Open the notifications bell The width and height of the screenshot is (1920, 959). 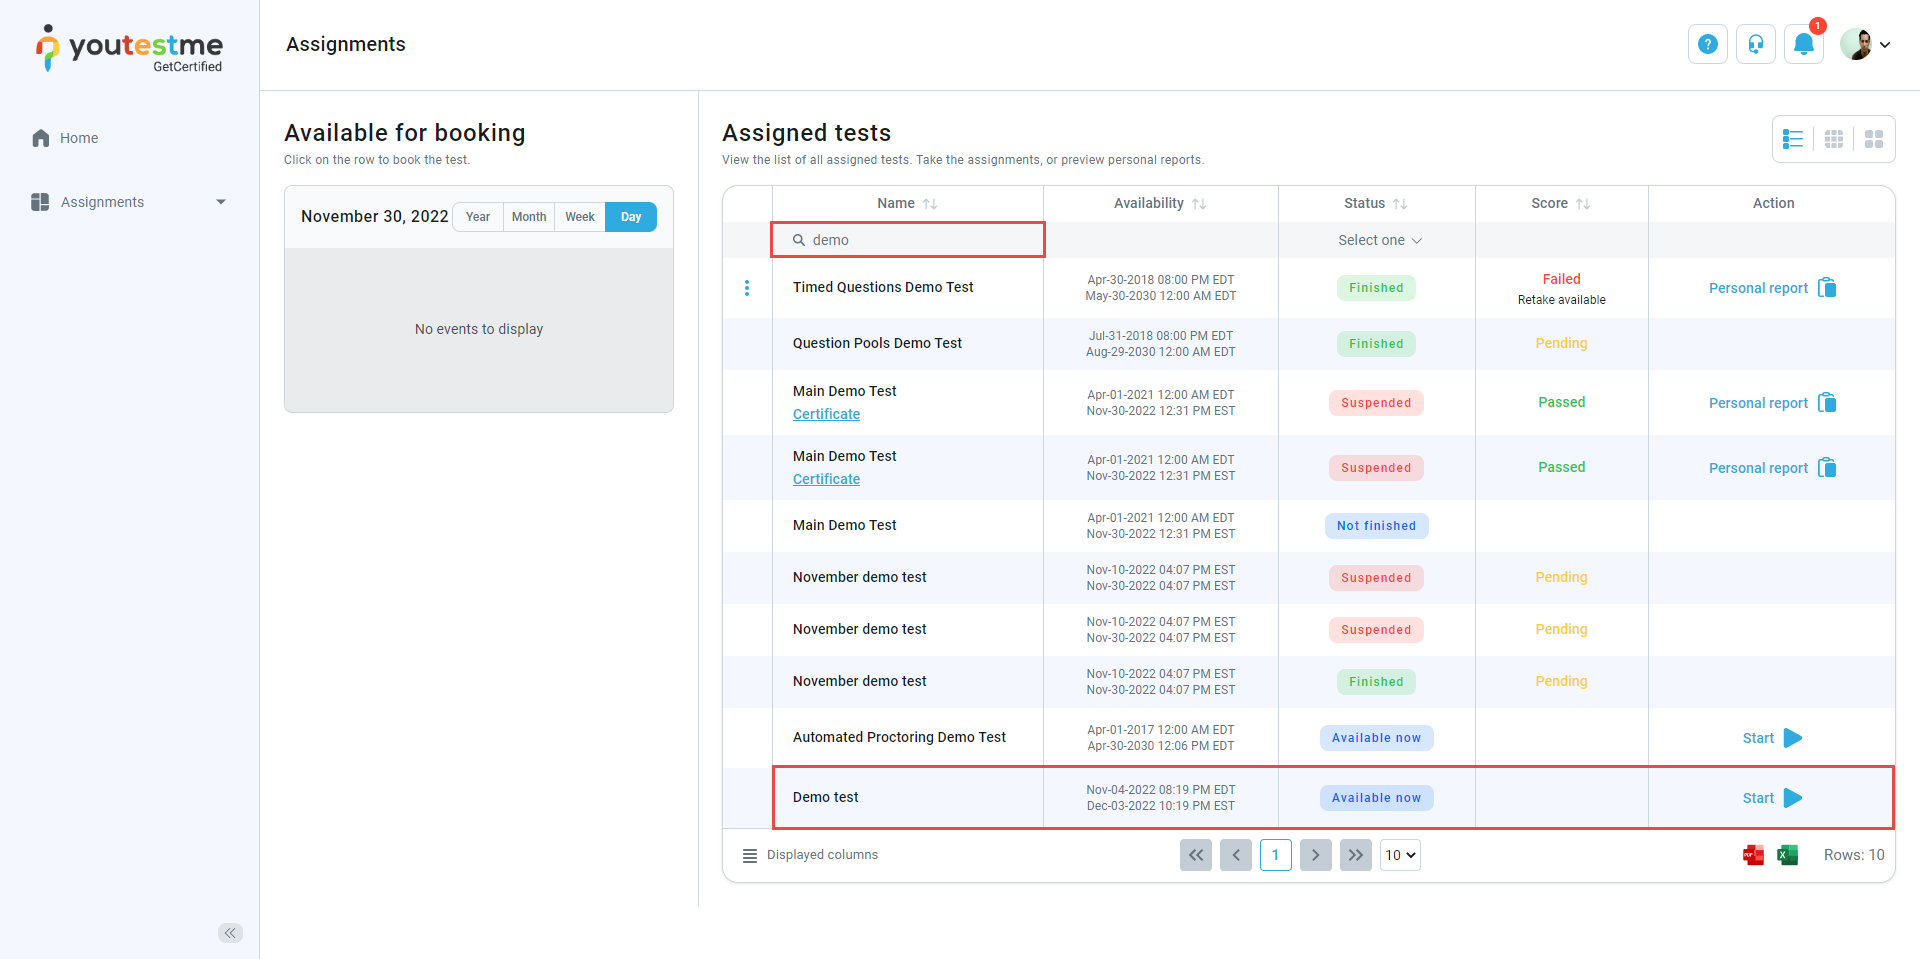tap(1803, 44)
